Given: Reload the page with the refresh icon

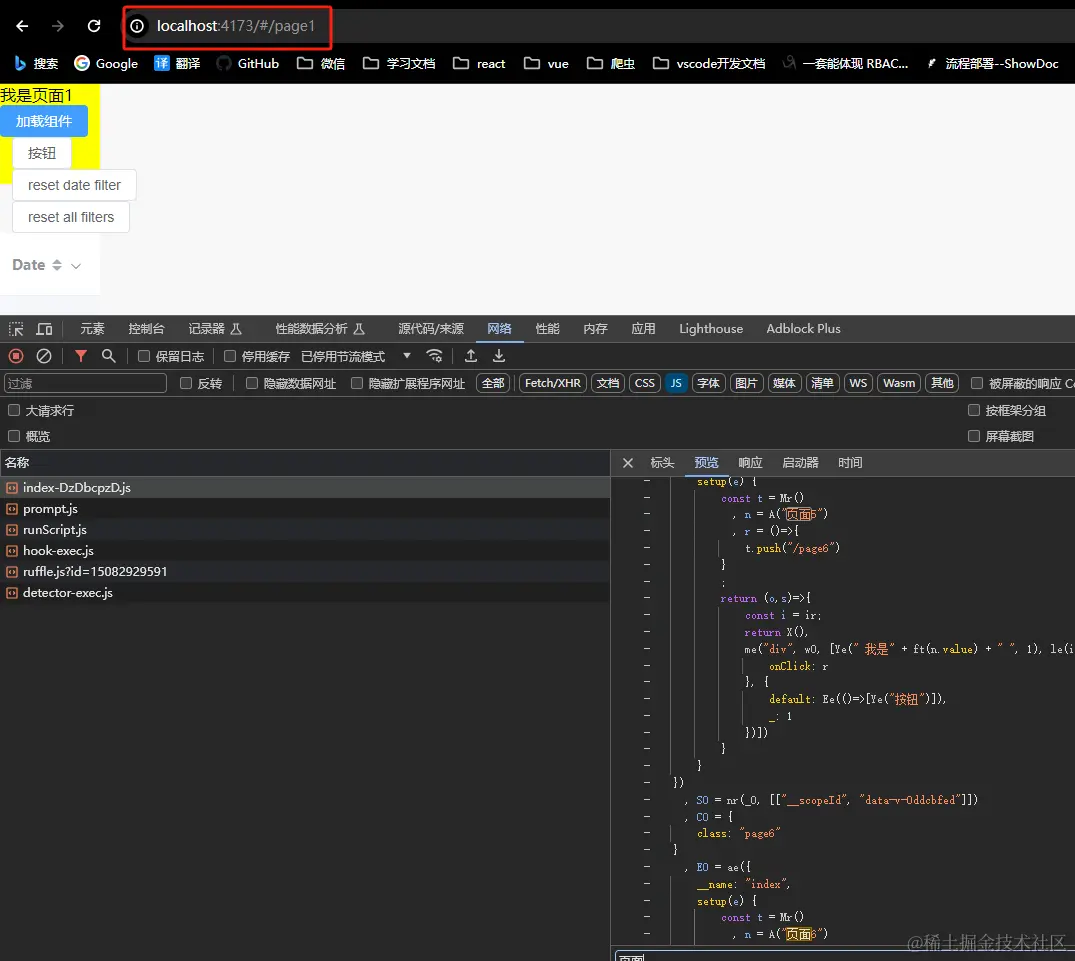Looking at the screenshot, I should [x=94, y=26].
